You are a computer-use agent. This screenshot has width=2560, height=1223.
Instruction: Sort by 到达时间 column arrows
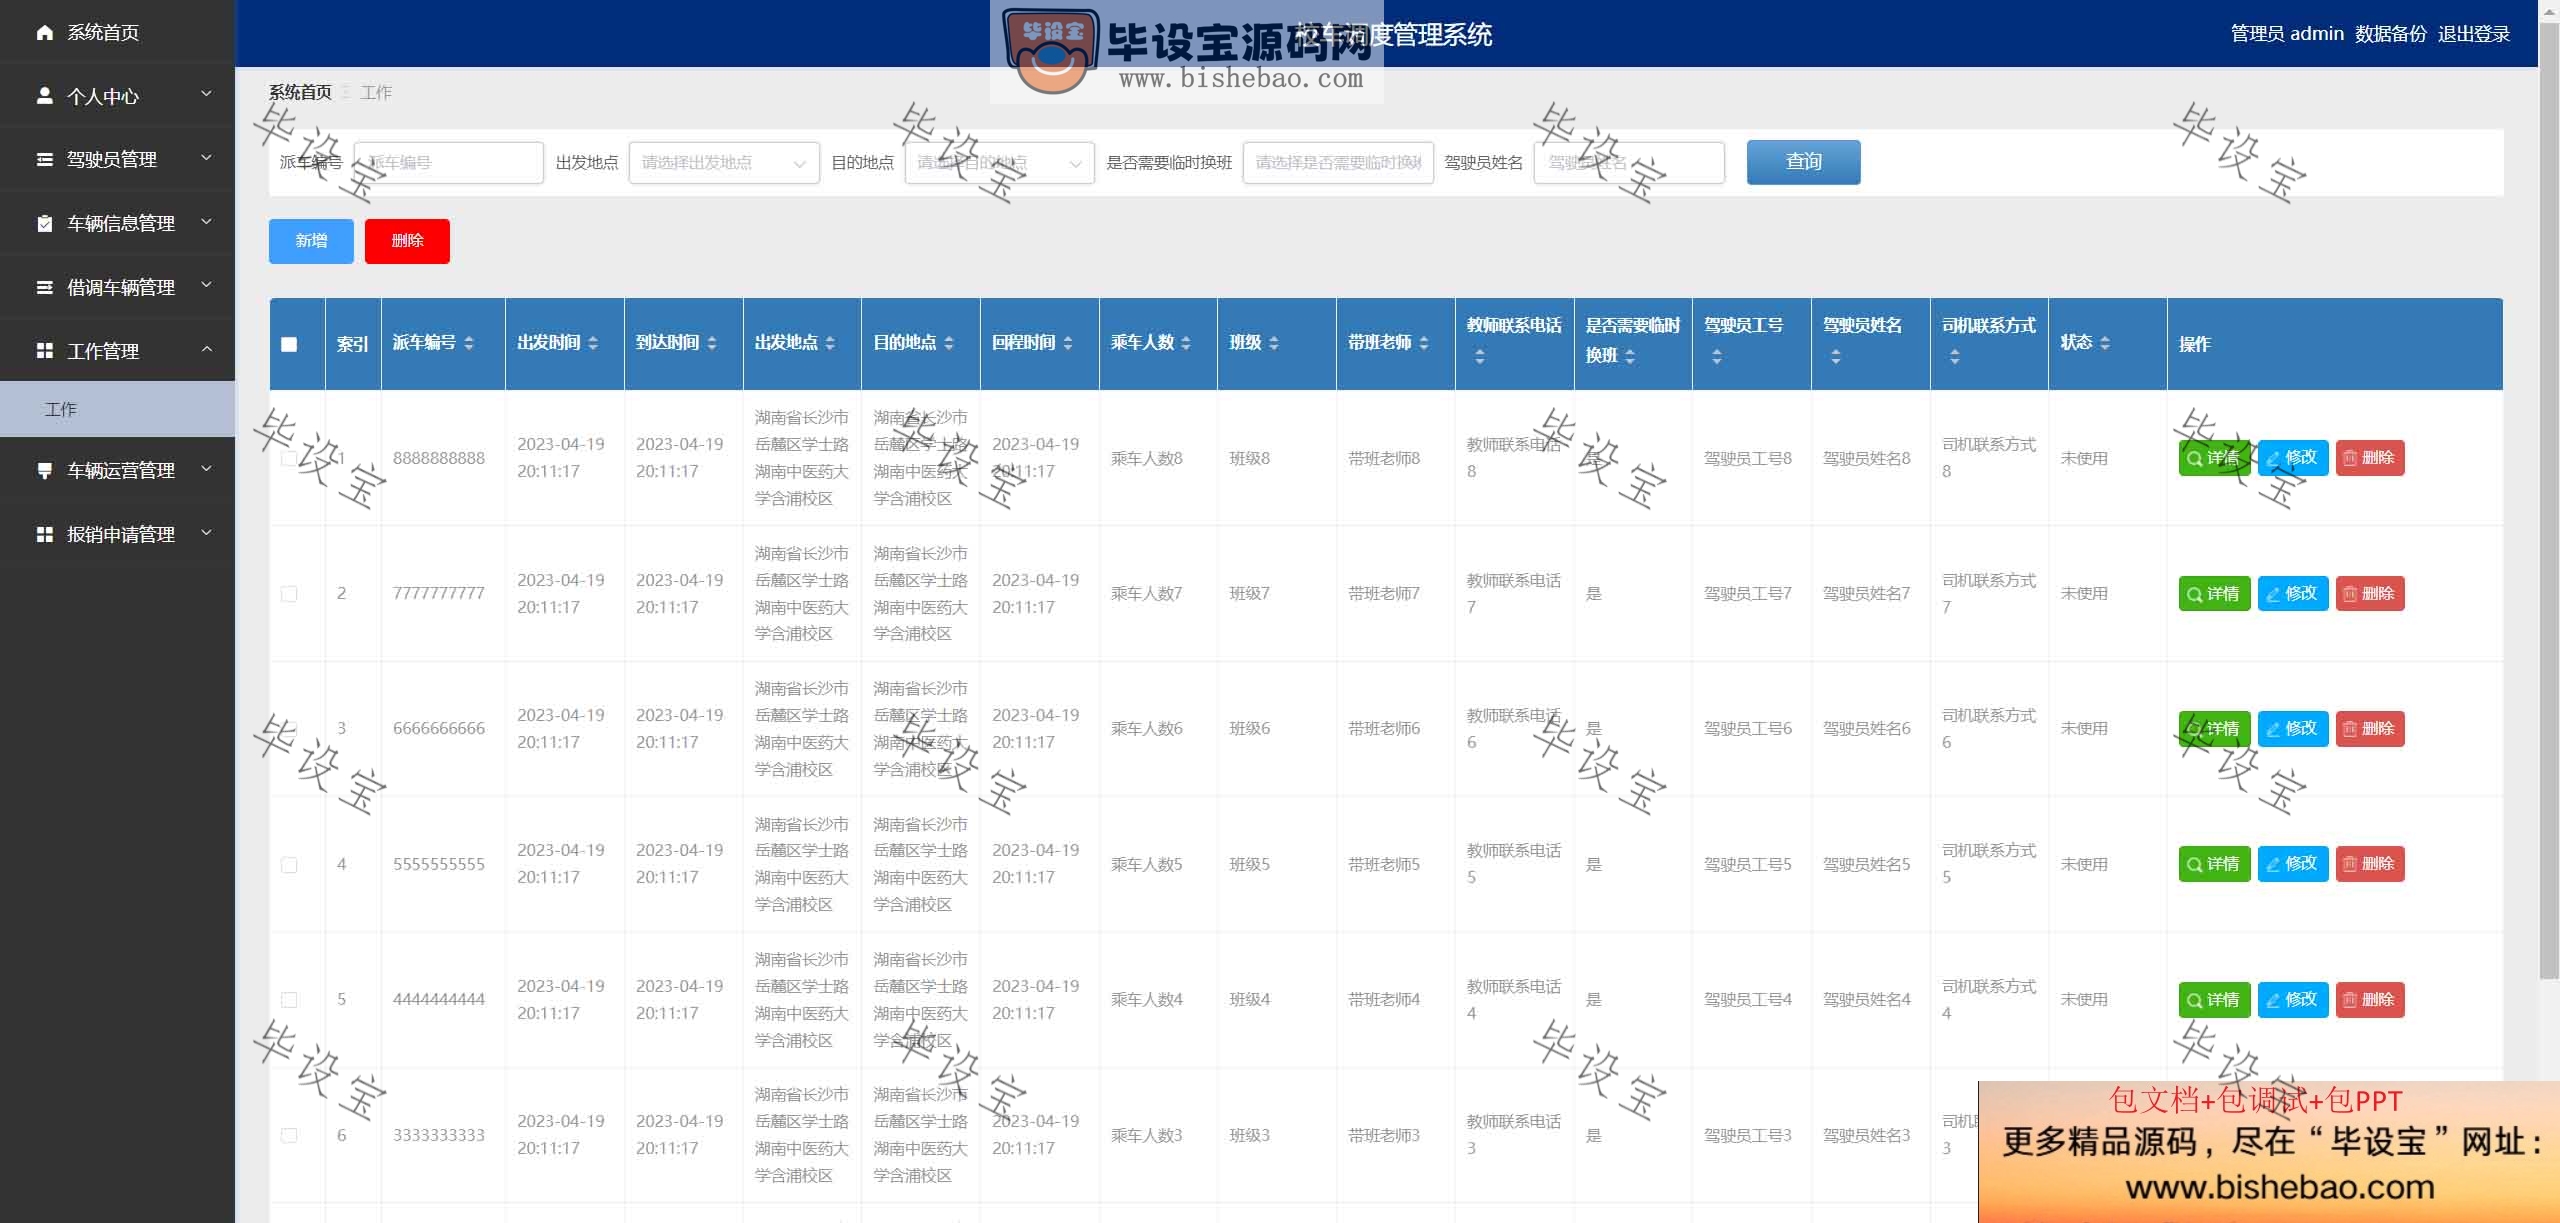click(712, 343)
